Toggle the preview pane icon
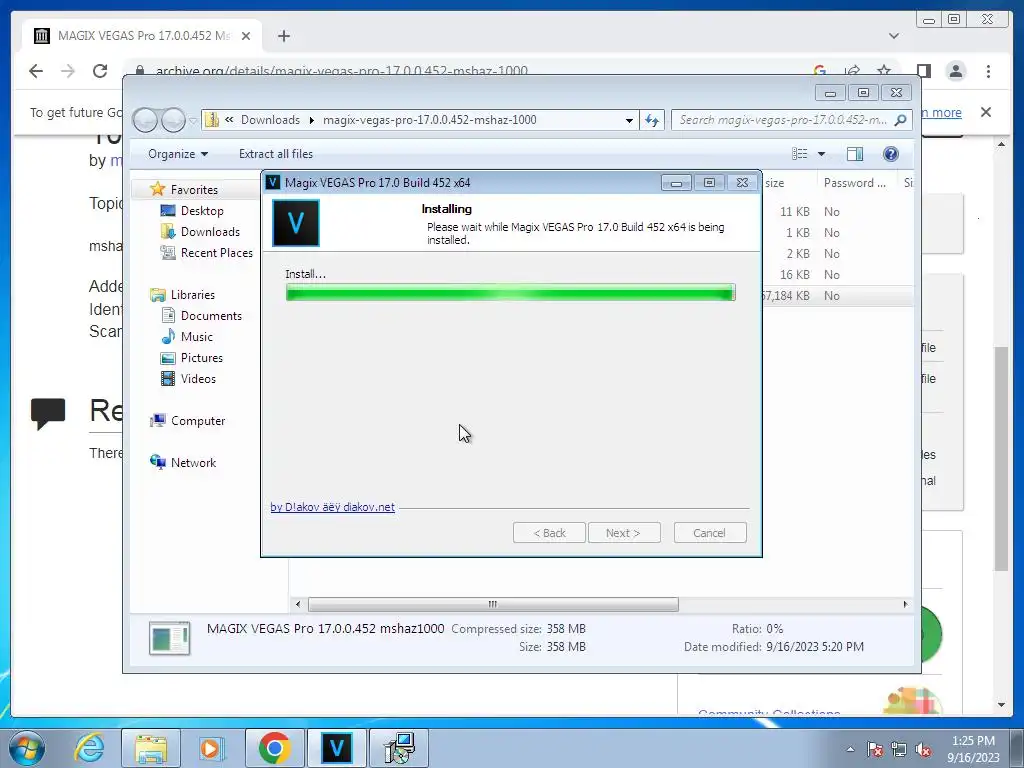This screenshot has height=768, width=1024. pyautogui.click(x=855, y=154)
